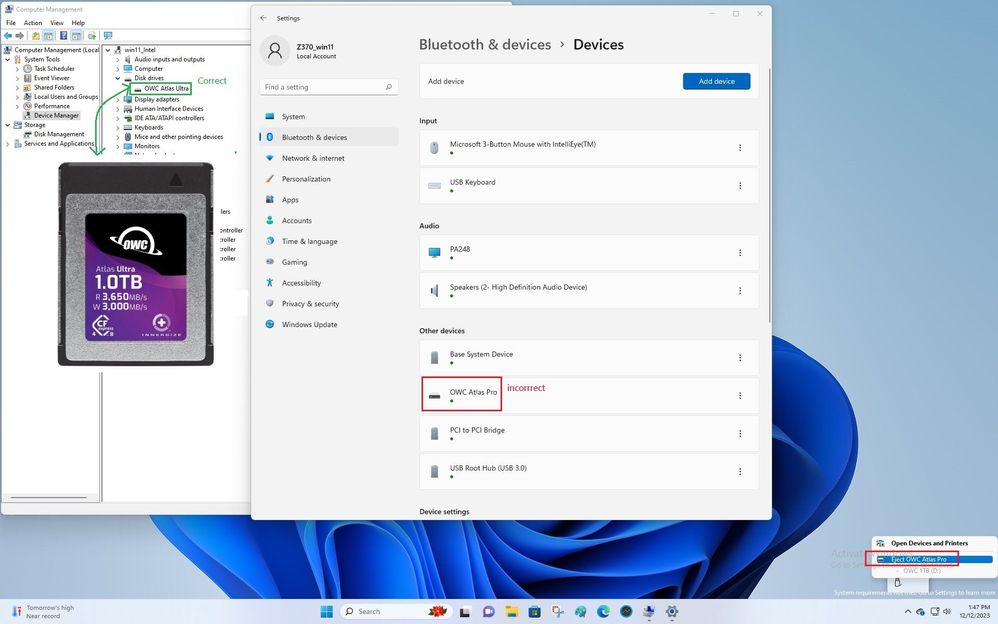Image resolution: width=998 pixels, height=624 pixels.
Task: Click the Settings back arrow
Action: 264,18
